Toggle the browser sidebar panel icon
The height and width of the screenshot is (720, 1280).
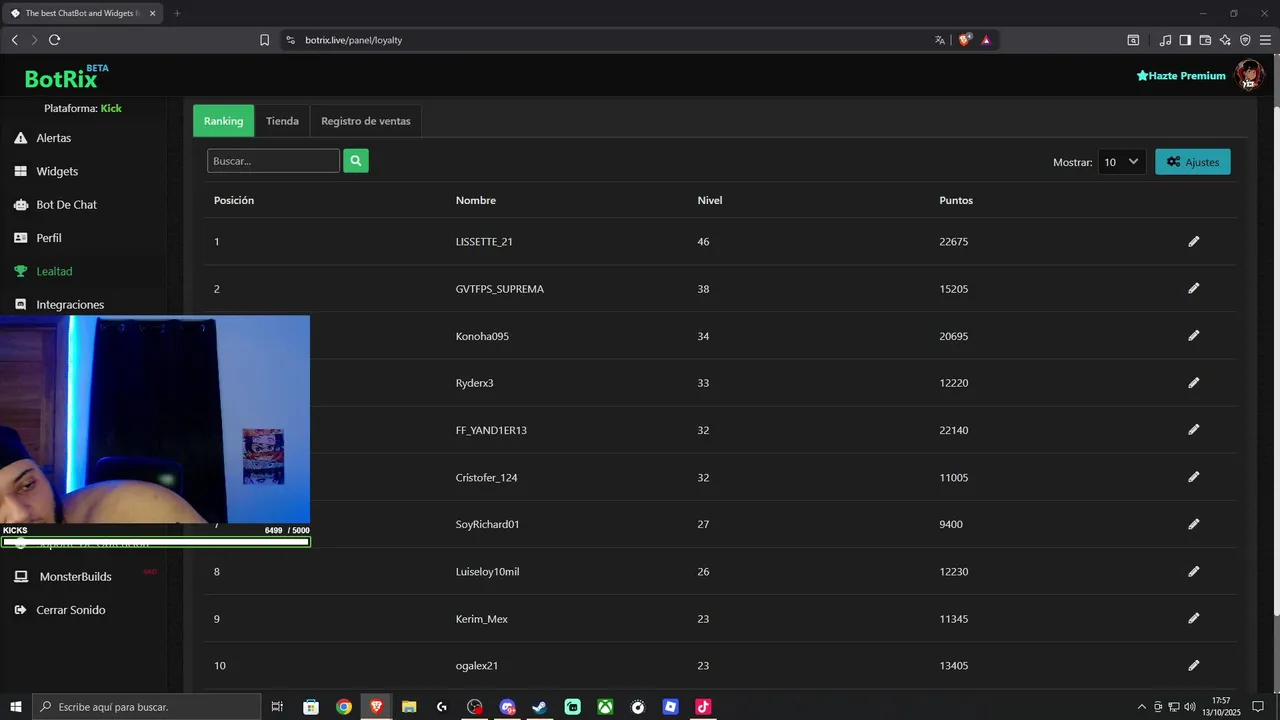tap(1185, 40)
